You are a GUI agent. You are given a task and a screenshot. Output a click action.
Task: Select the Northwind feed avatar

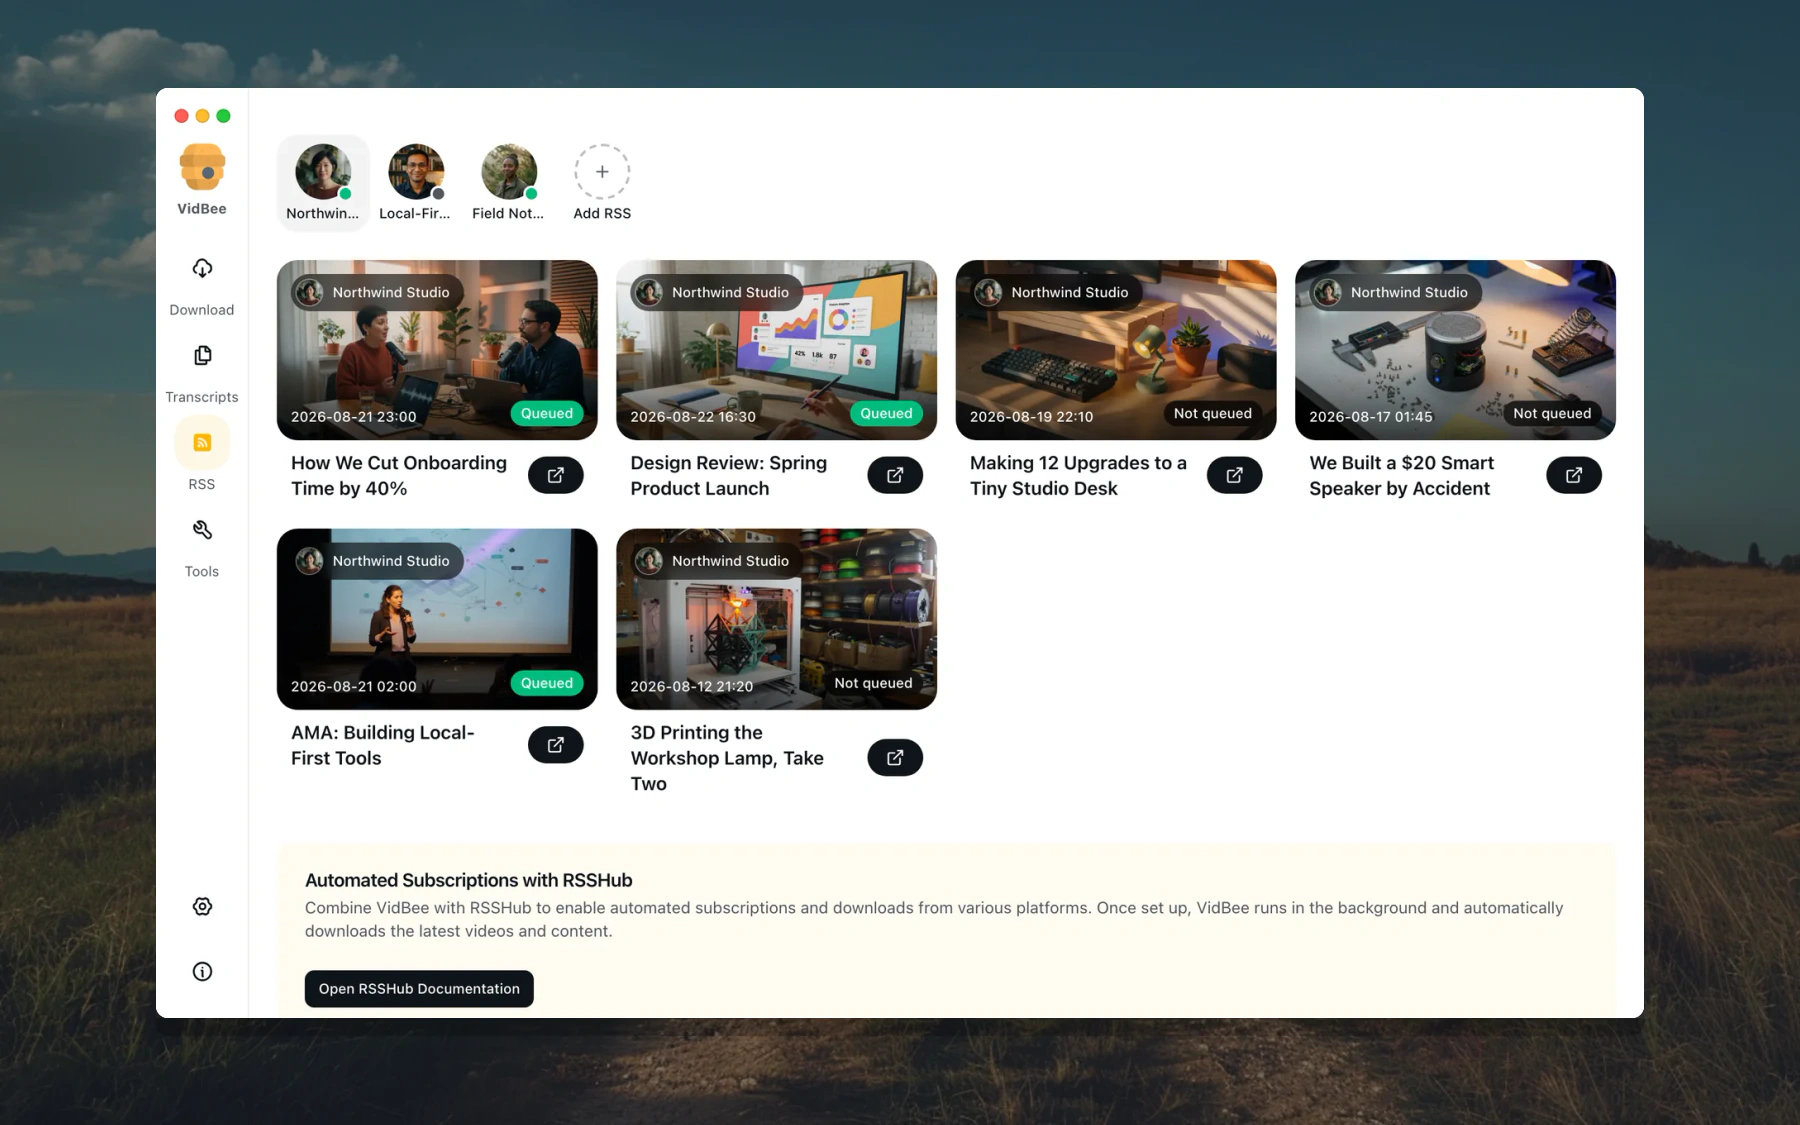coord(323,172)
